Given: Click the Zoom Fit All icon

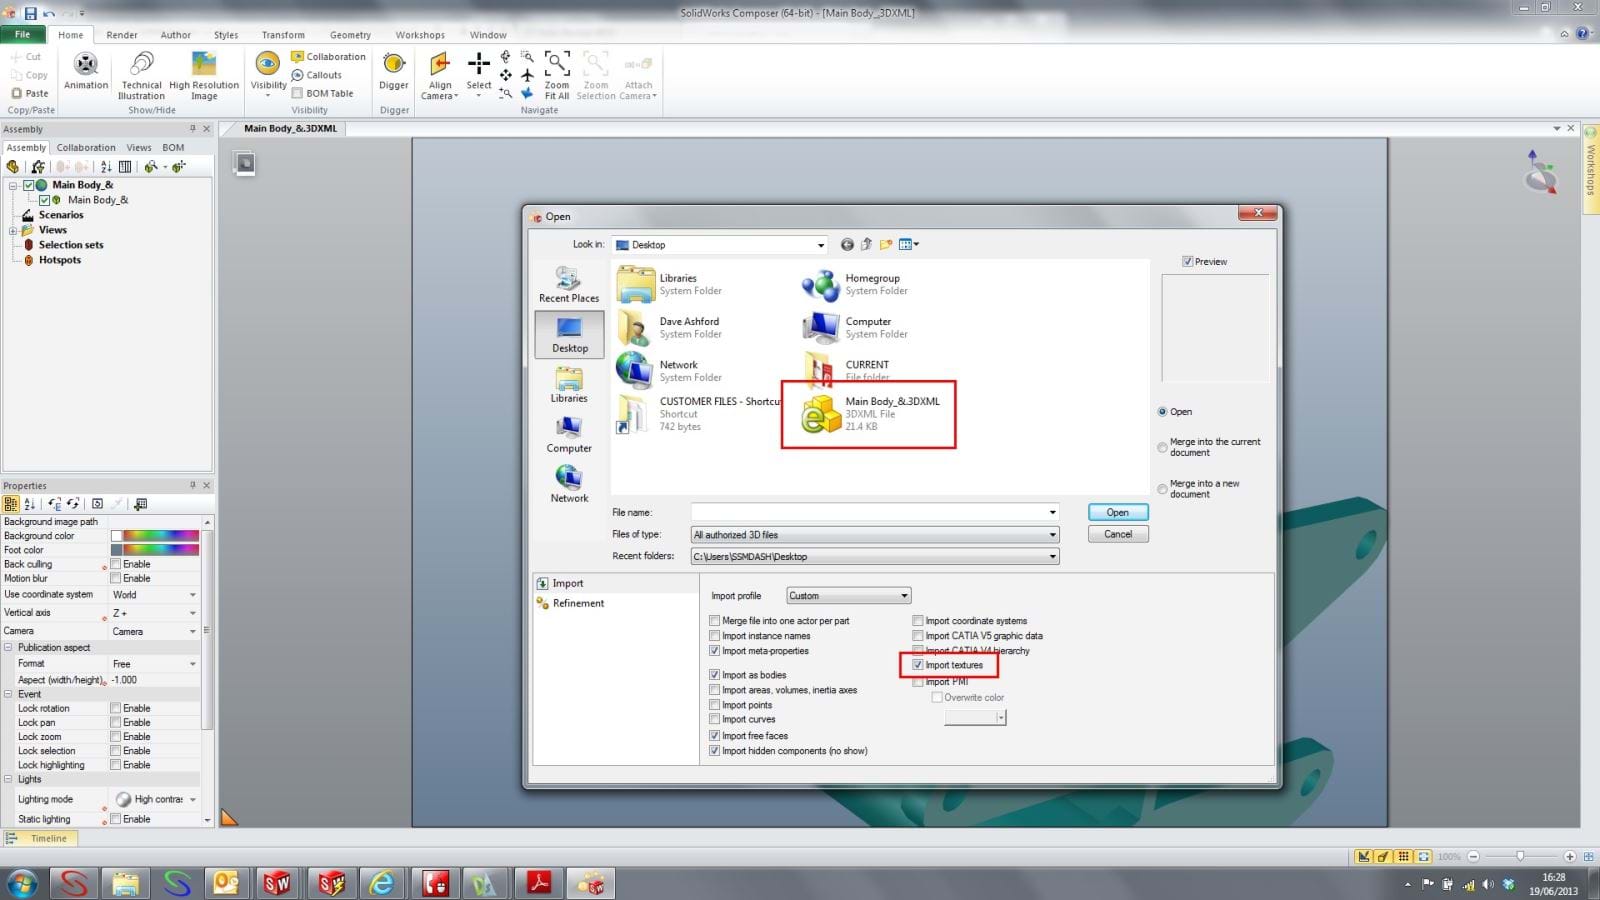Looking at the screenshot, I should point(556,72).
